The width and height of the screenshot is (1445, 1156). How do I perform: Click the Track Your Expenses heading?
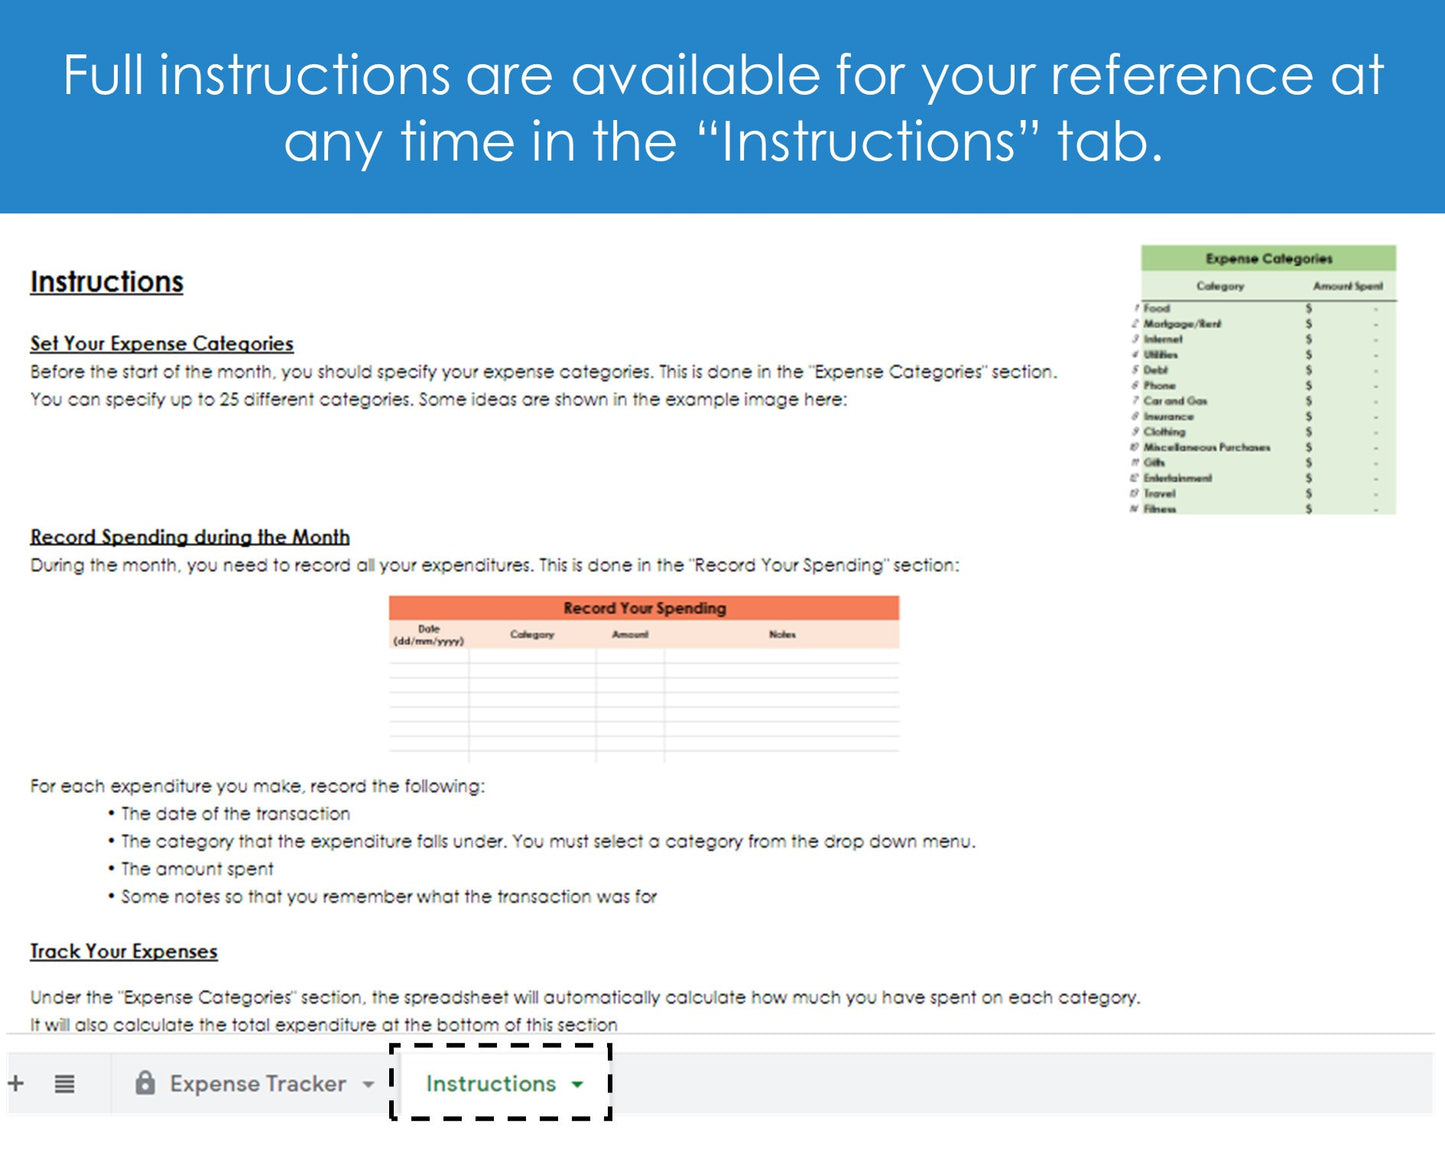click(x=123, y=952)
